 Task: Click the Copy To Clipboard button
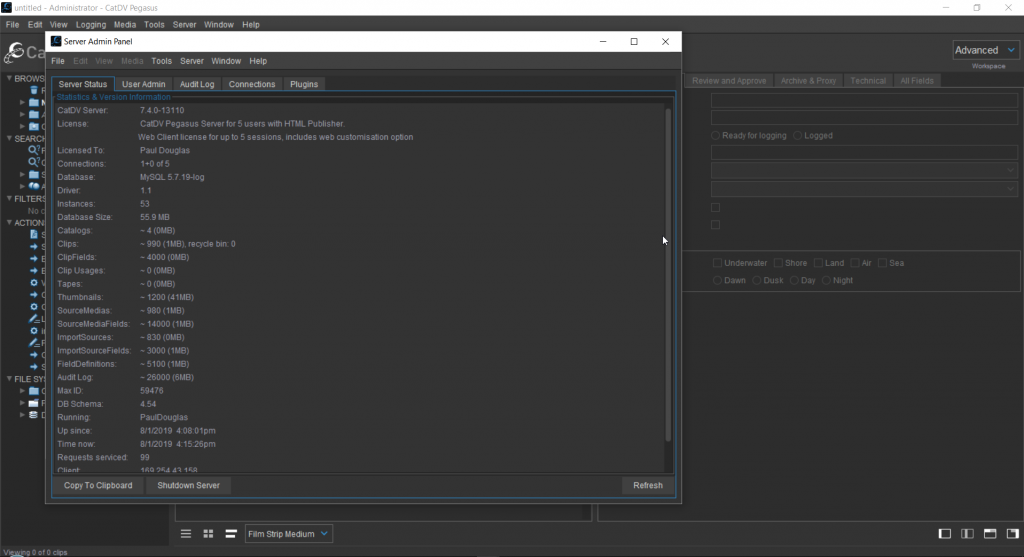click(98, 485)
